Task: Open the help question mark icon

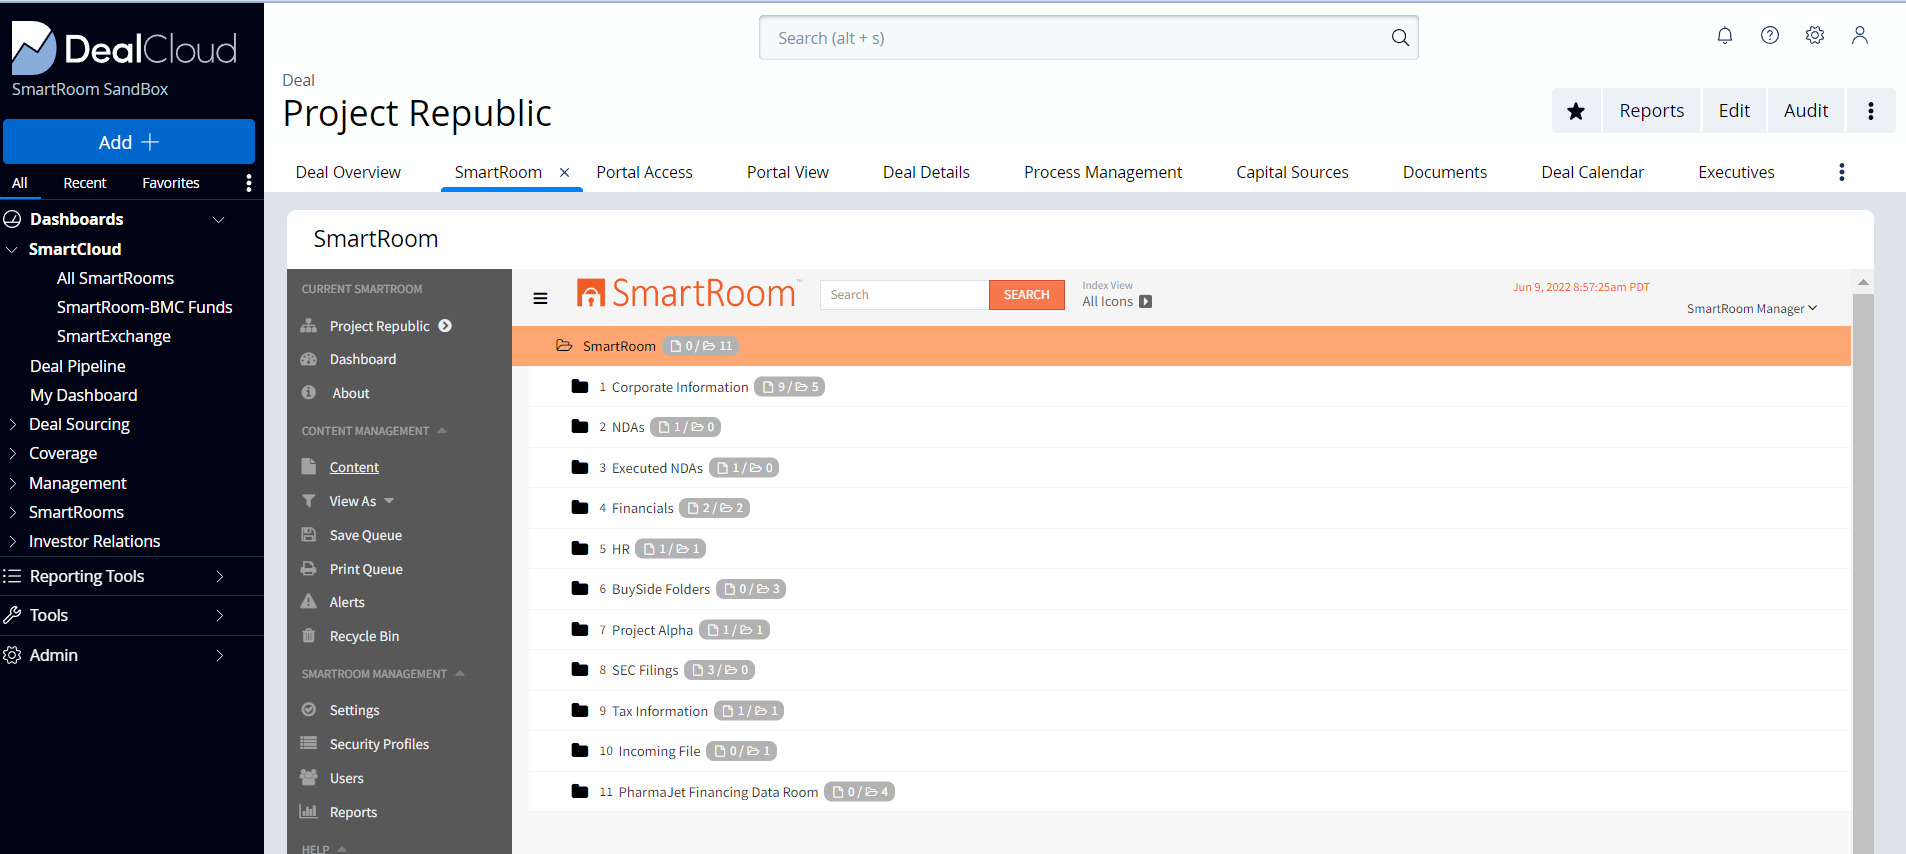Action: (x=1769, y=36)
